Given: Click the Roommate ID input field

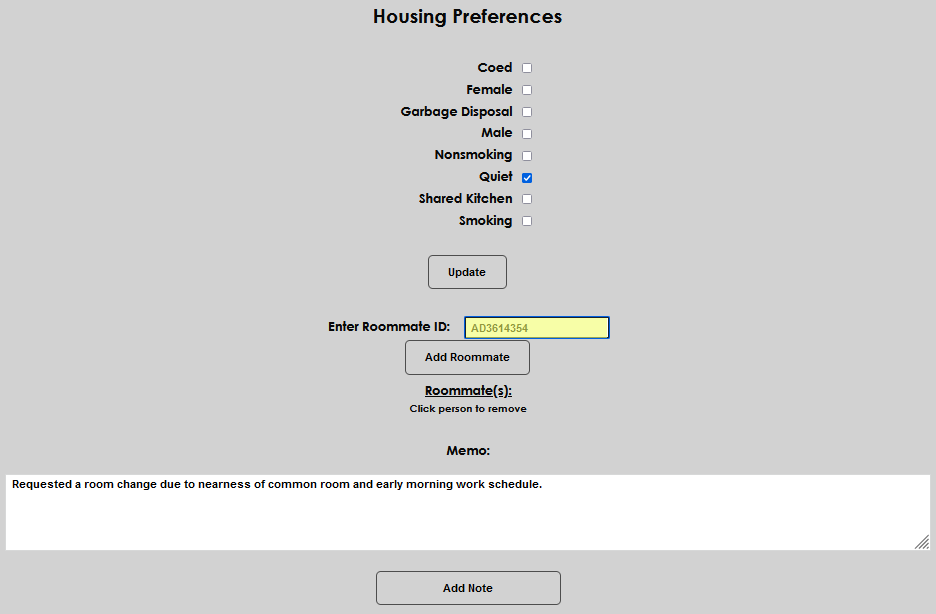Looking at the screenshot, I should coord(536,327).
